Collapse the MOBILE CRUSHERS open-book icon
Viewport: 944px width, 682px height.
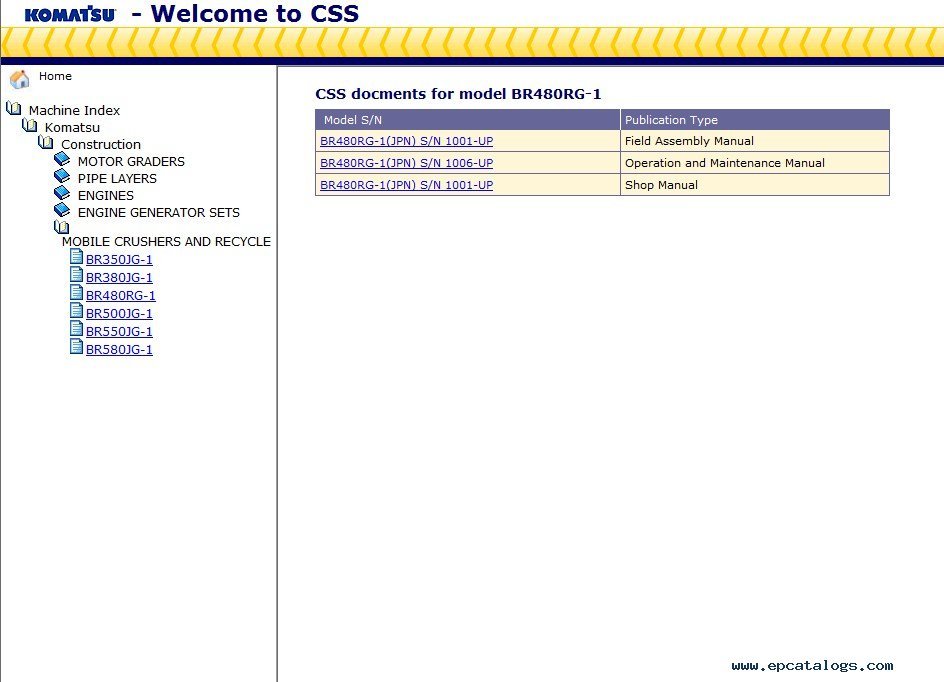(61, 227)
